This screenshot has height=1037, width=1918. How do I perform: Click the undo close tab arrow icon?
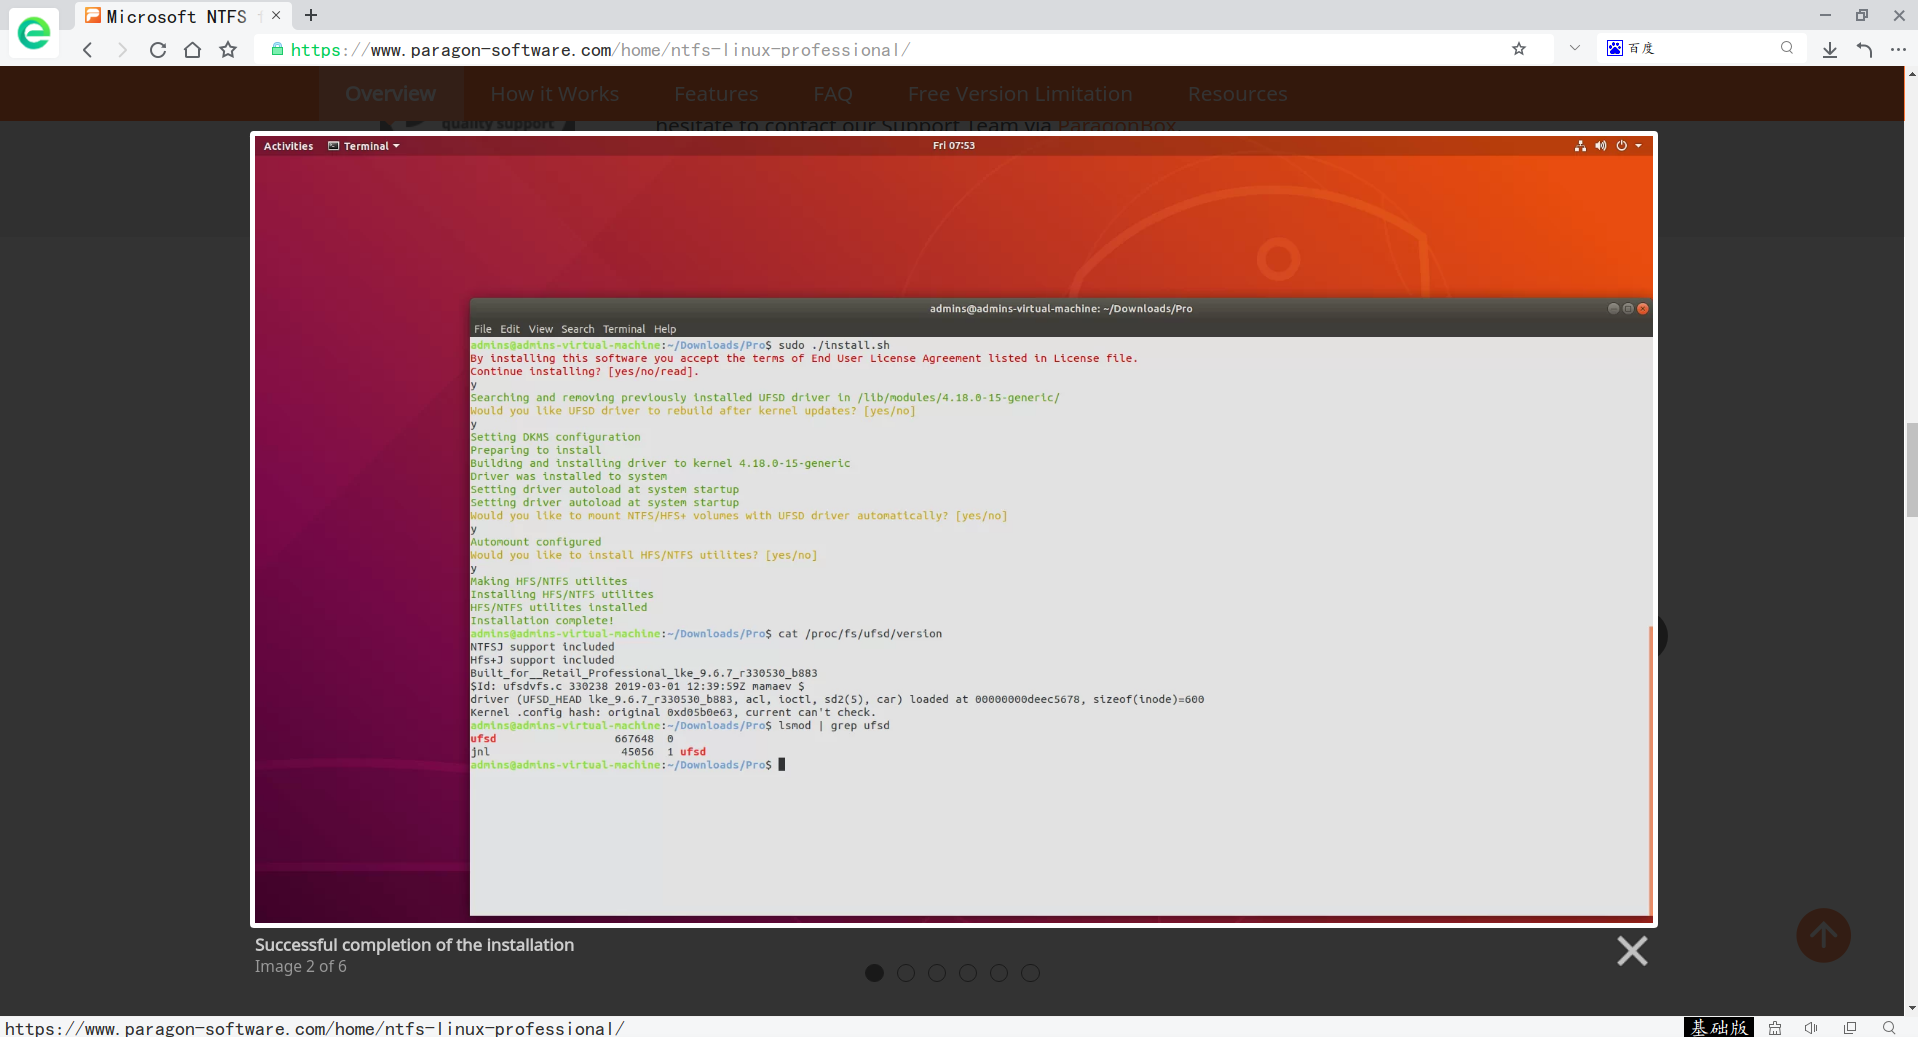pos(1864,50)
